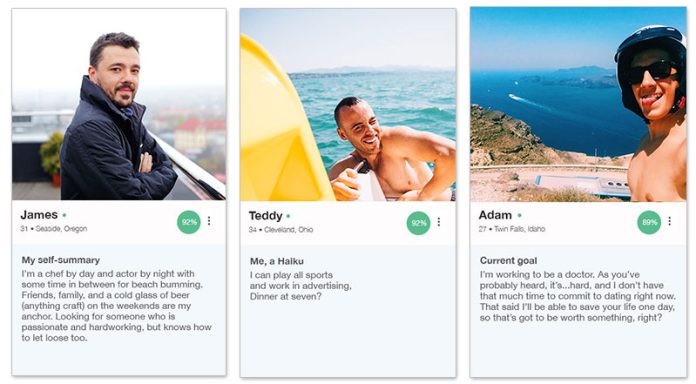The image size is (696, 384).
Task: Click the 'Me, a Haiku' heading
Action: tap(277, 261)
